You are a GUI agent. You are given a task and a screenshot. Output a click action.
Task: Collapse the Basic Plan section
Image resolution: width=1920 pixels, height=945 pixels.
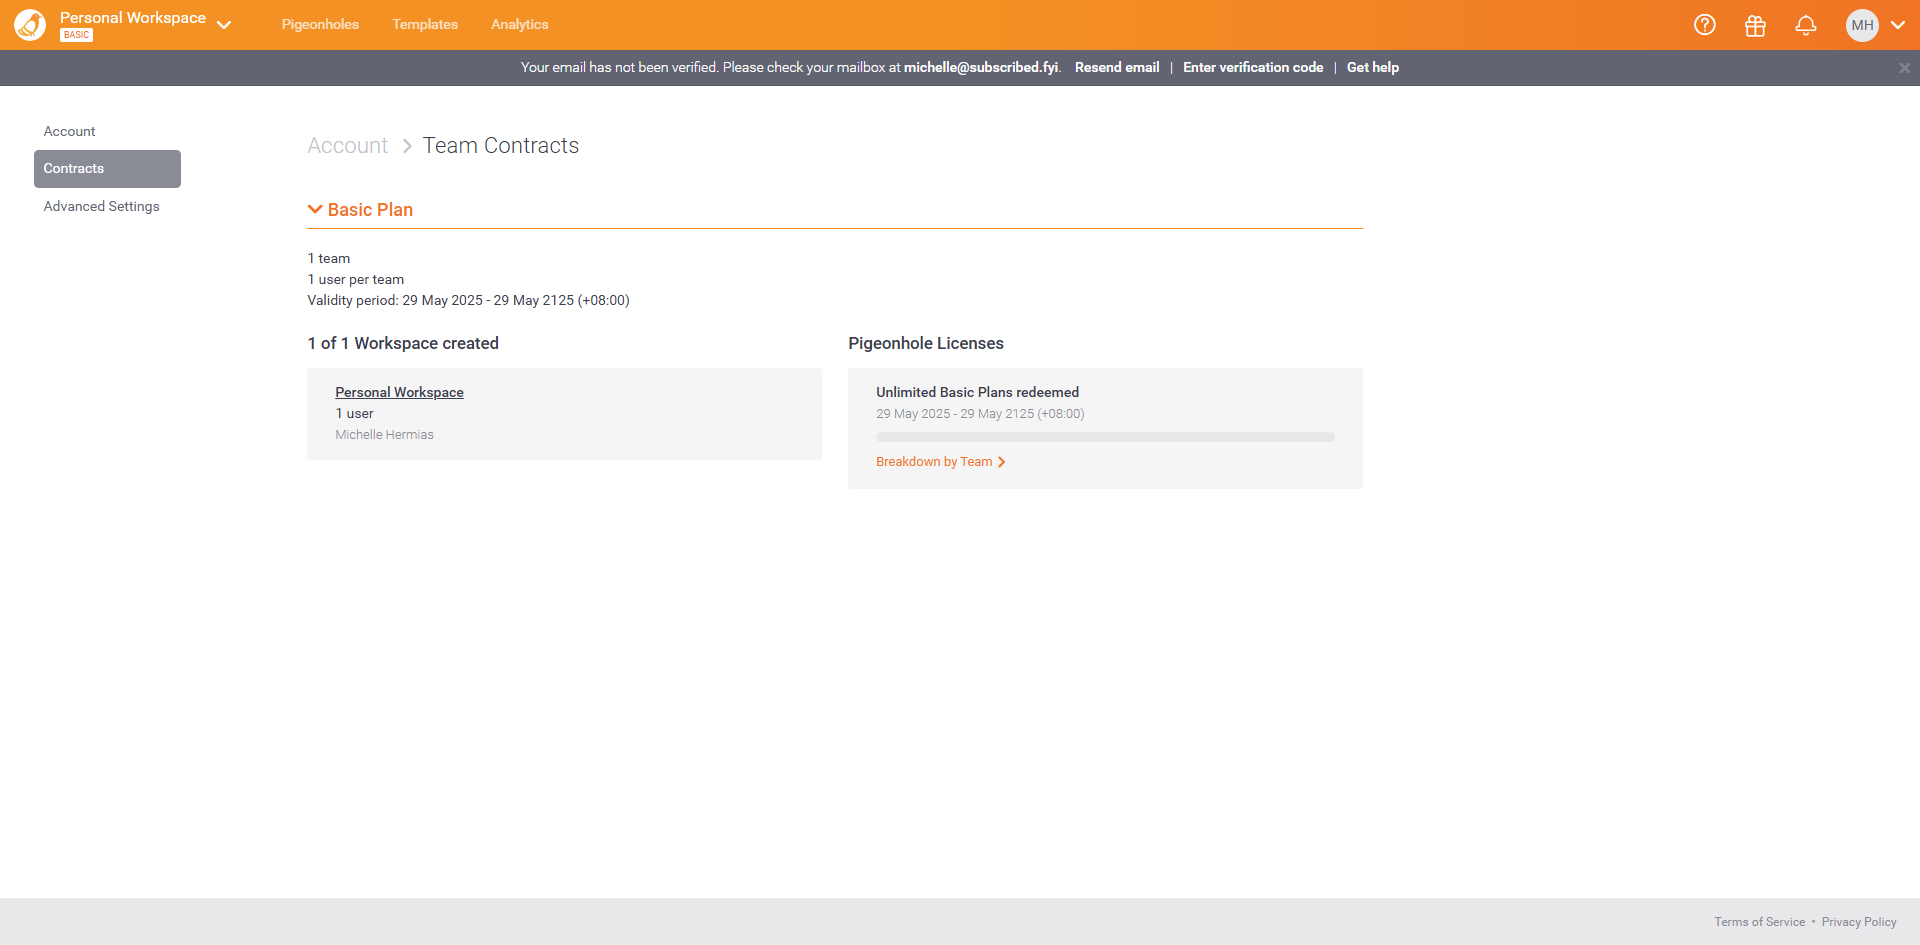315,209
